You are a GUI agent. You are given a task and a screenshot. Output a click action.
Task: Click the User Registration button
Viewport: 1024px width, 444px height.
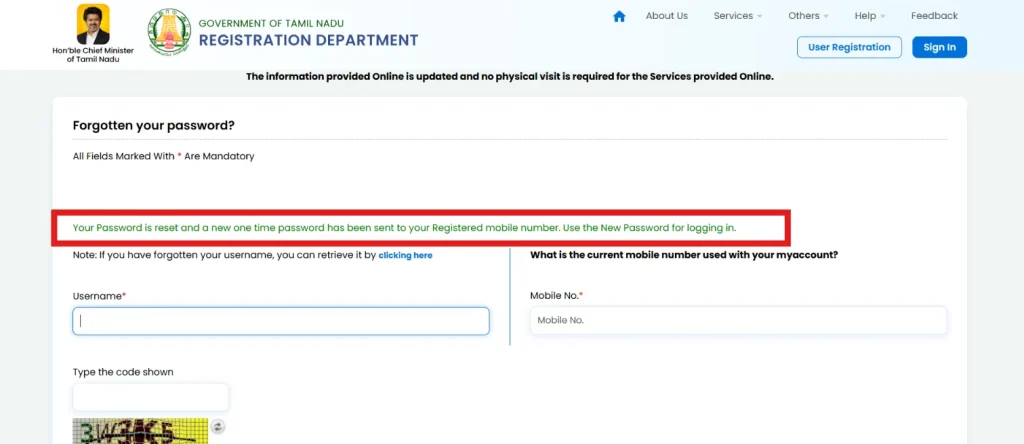click(849, 47)
